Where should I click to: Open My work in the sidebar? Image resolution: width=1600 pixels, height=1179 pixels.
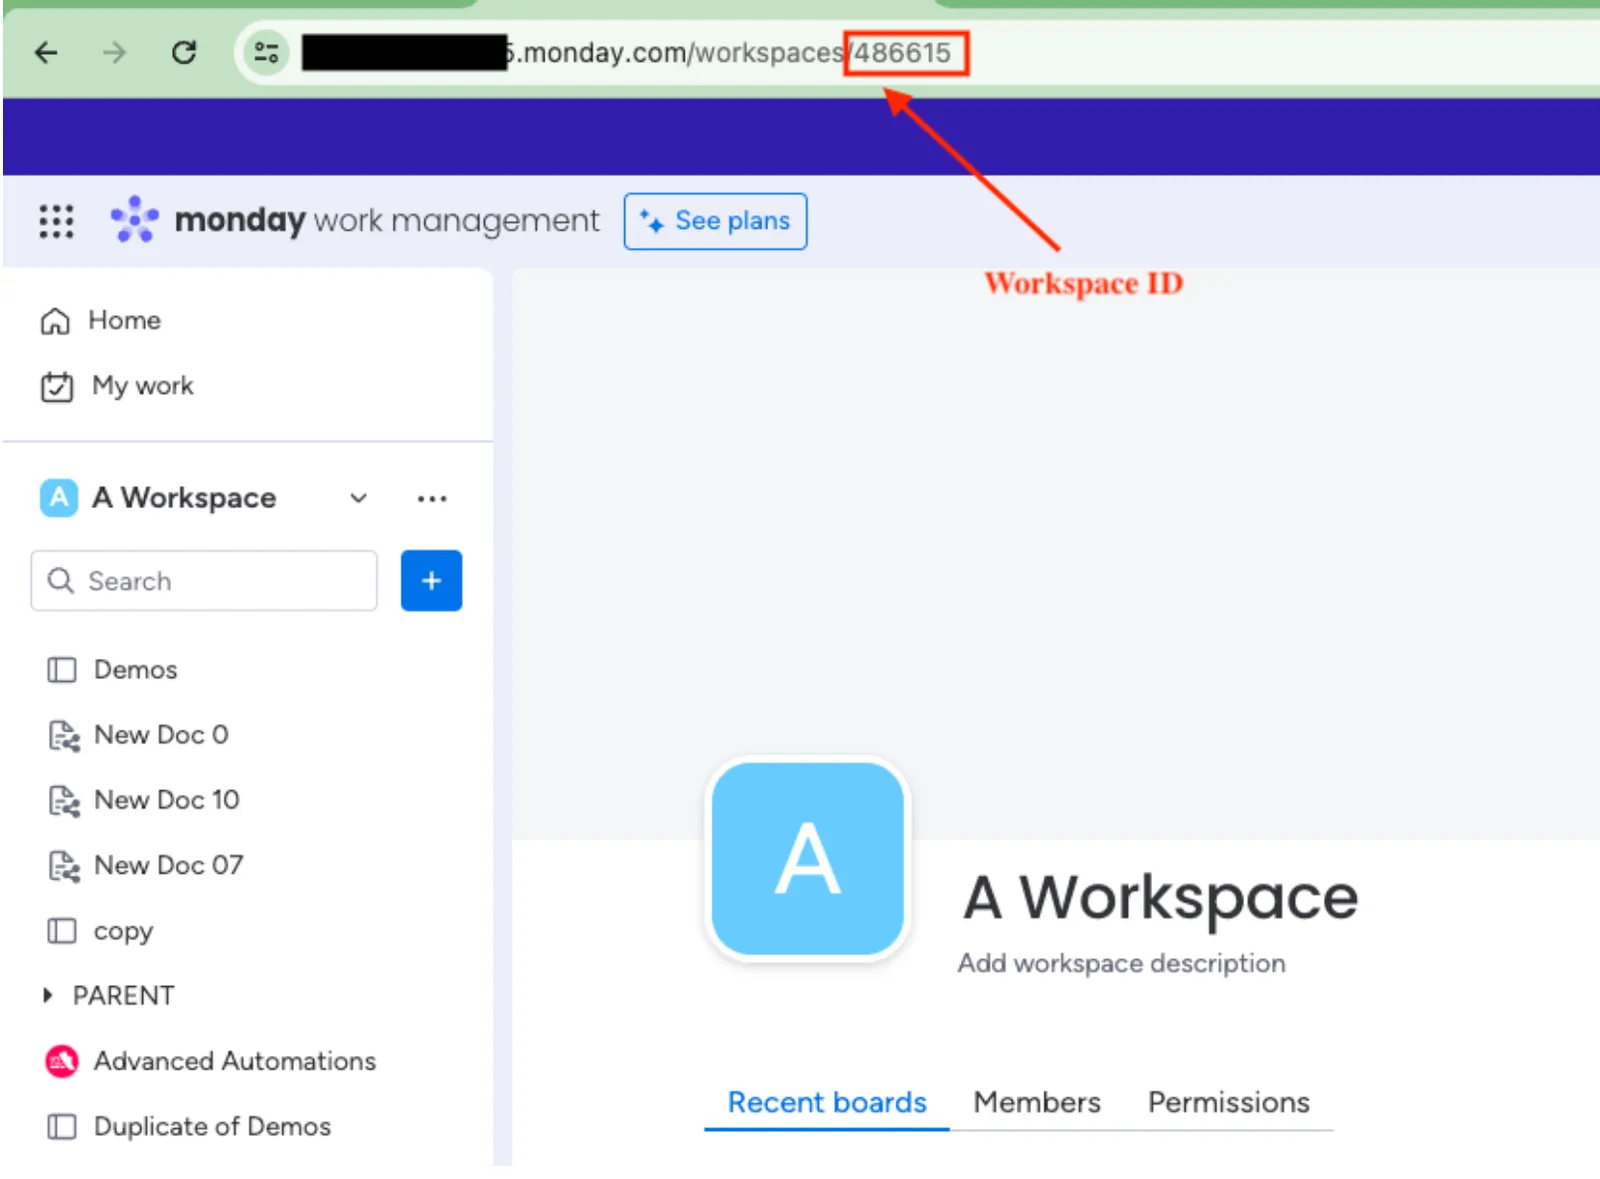click(x=116, y=386)
